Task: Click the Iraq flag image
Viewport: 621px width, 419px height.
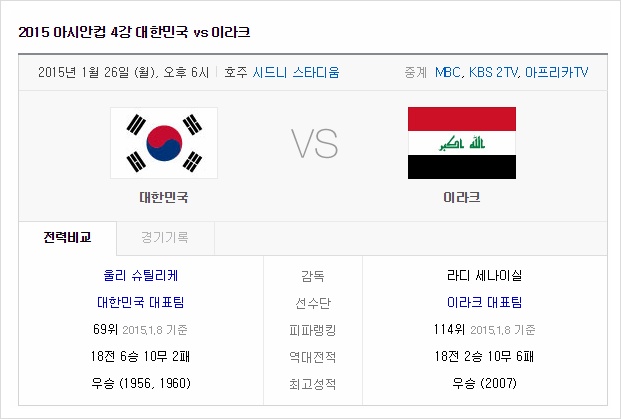Action: 461,143
